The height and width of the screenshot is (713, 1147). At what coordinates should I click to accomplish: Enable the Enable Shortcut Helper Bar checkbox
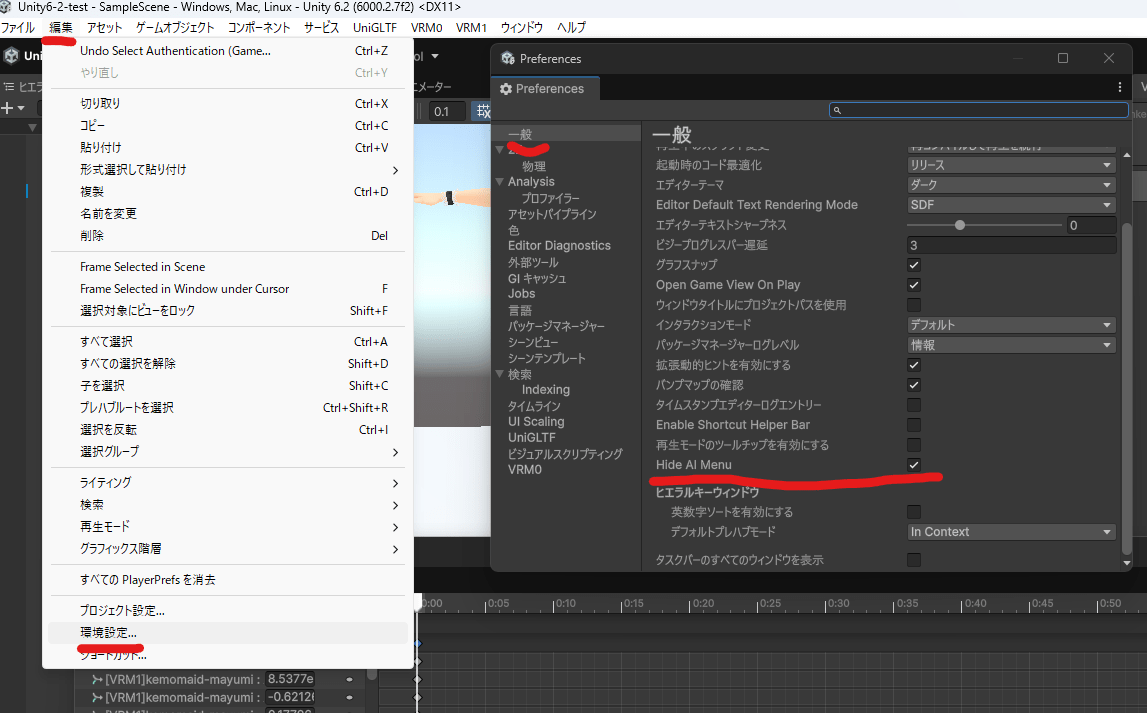coord(913,425)
